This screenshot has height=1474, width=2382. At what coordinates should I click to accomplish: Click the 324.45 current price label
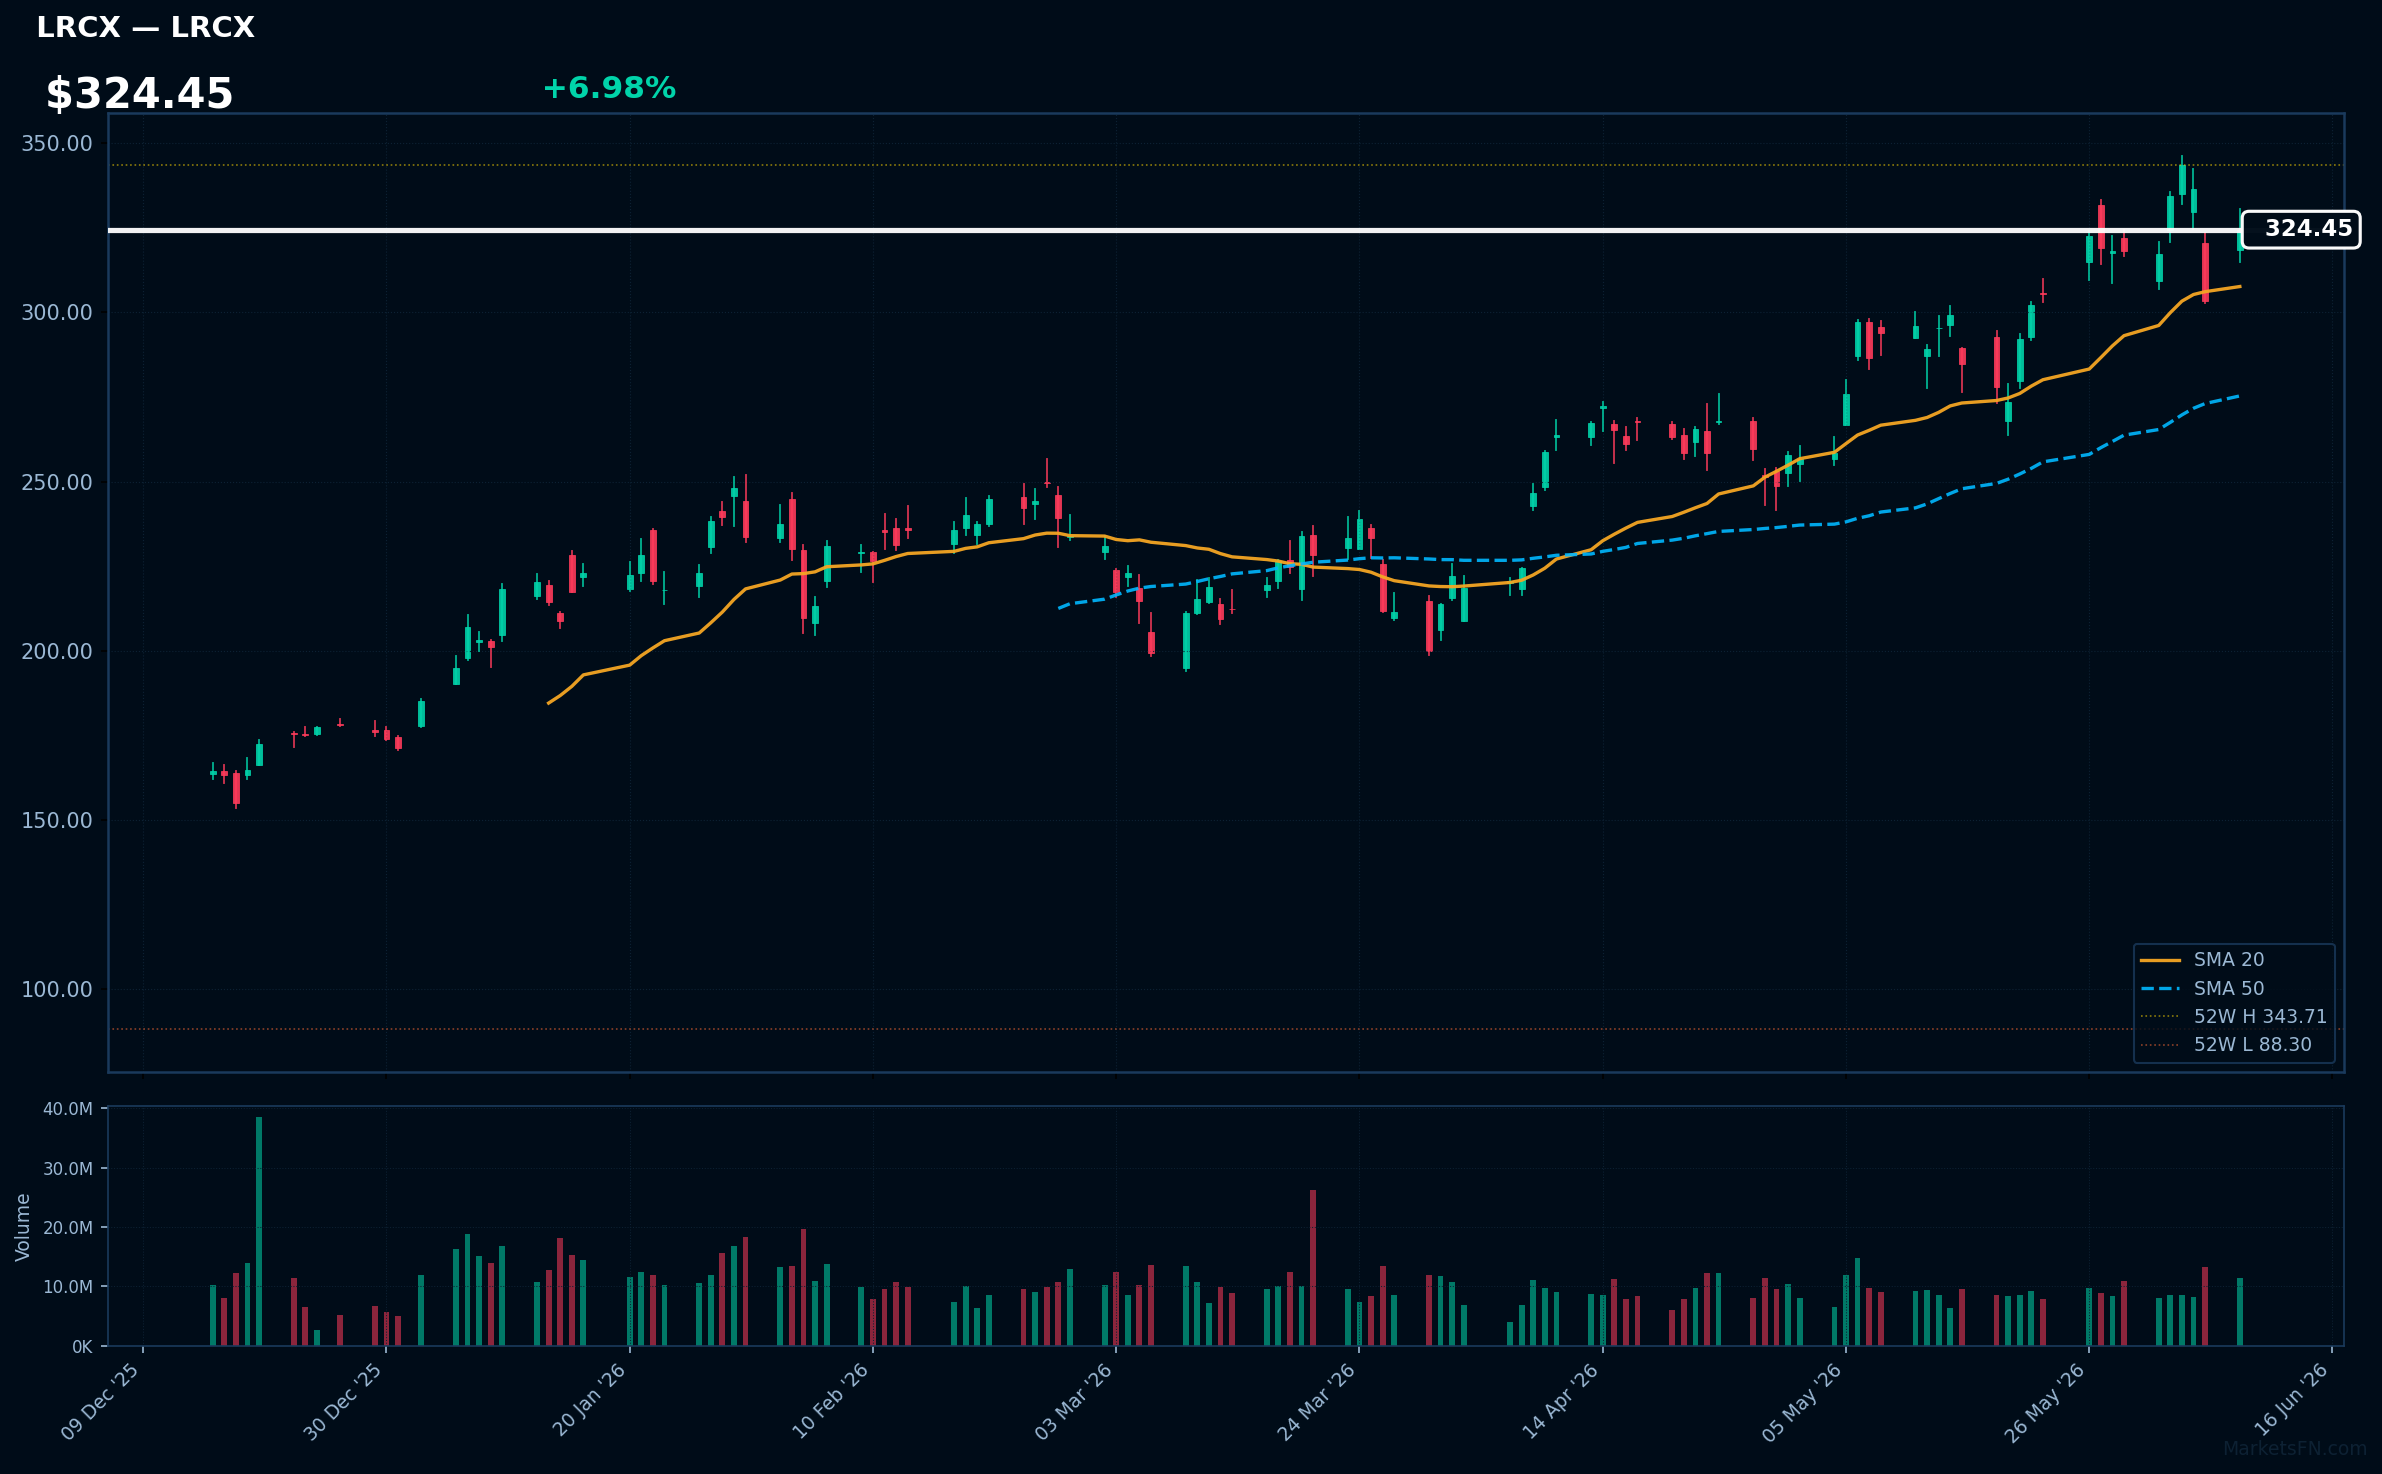click(x=2301, y=229)
